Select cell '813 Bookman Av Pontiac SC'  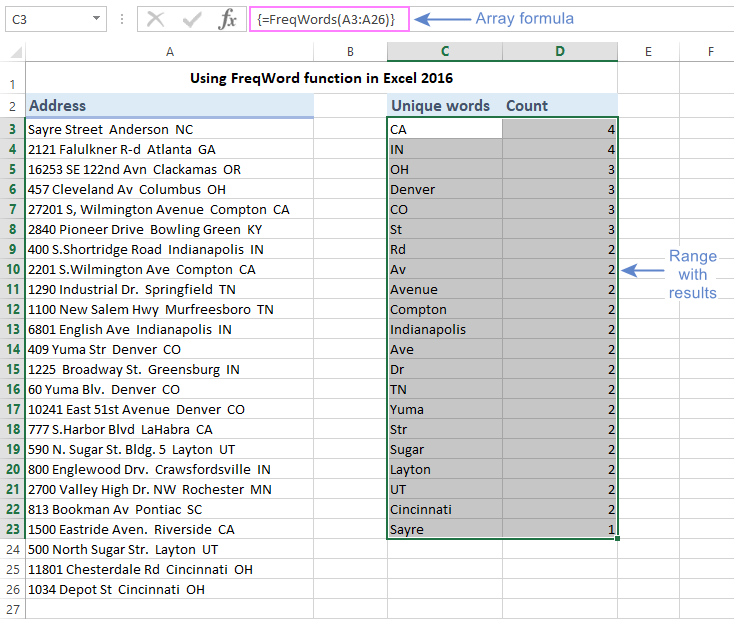(169, 509)
